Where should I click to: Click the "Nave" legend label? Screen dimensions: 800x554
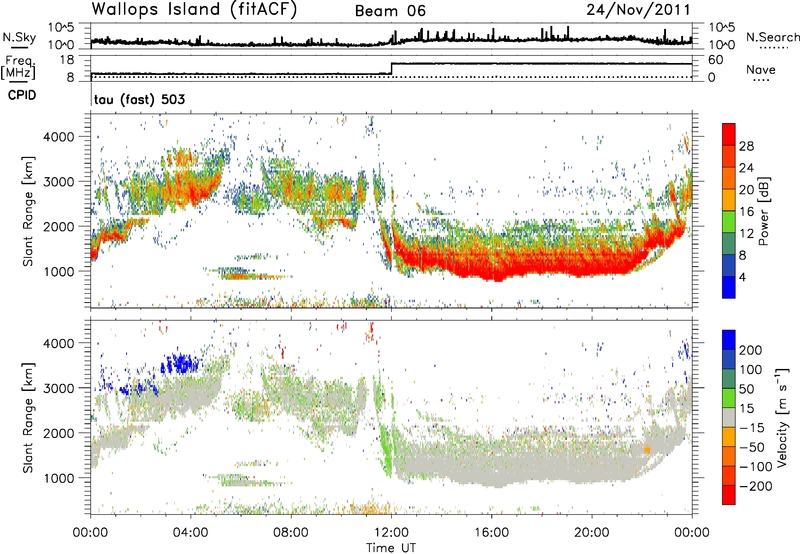[x=761, y=70]
